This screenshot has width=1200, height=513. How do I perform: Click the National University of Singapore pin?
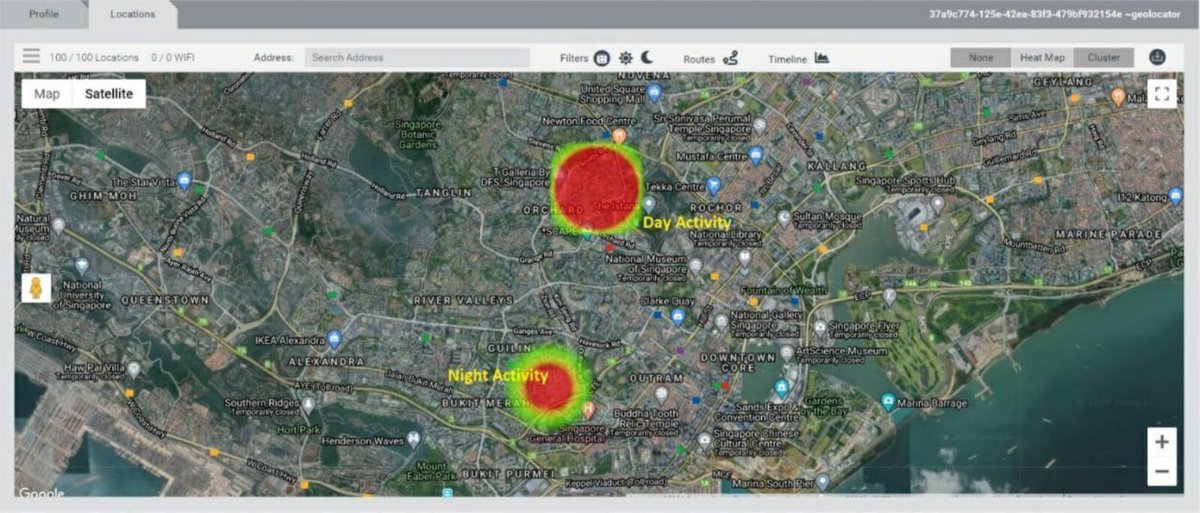click(x=82, y=268)
